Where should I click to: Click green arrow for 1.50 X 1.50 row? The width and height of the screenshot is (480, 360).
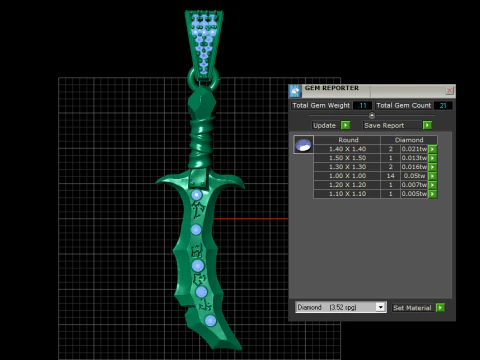pyautogui.click(x=432, y=158)
